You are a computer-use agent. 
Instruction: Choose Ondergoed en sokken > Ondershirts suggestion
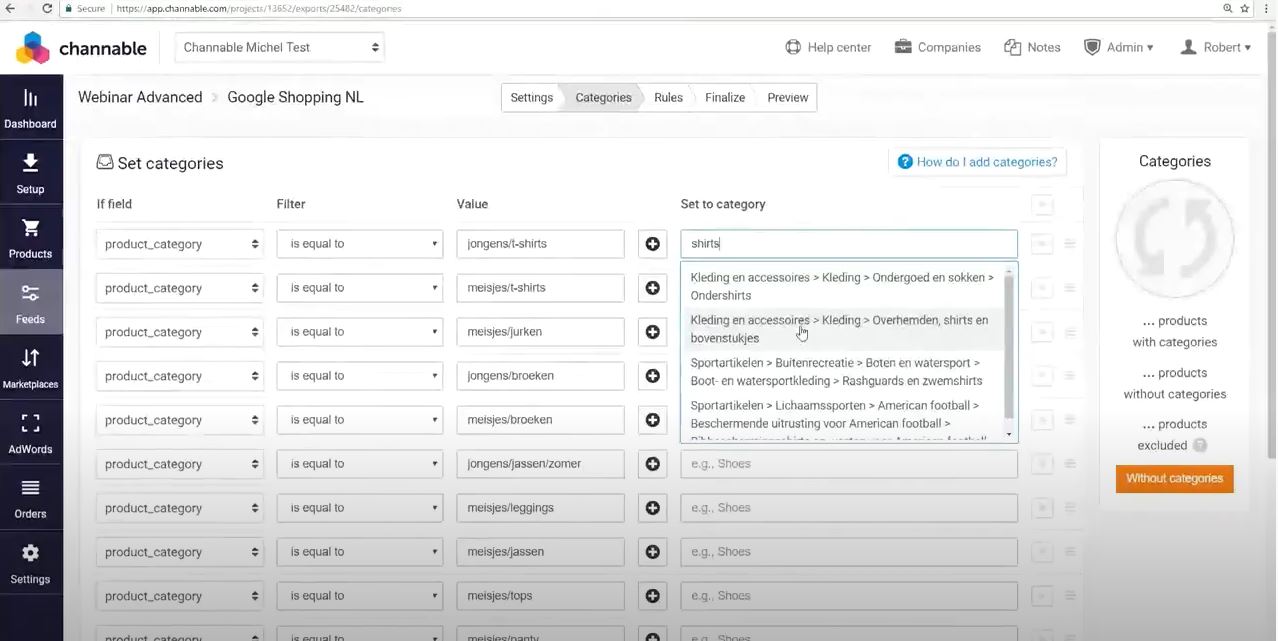843,286
